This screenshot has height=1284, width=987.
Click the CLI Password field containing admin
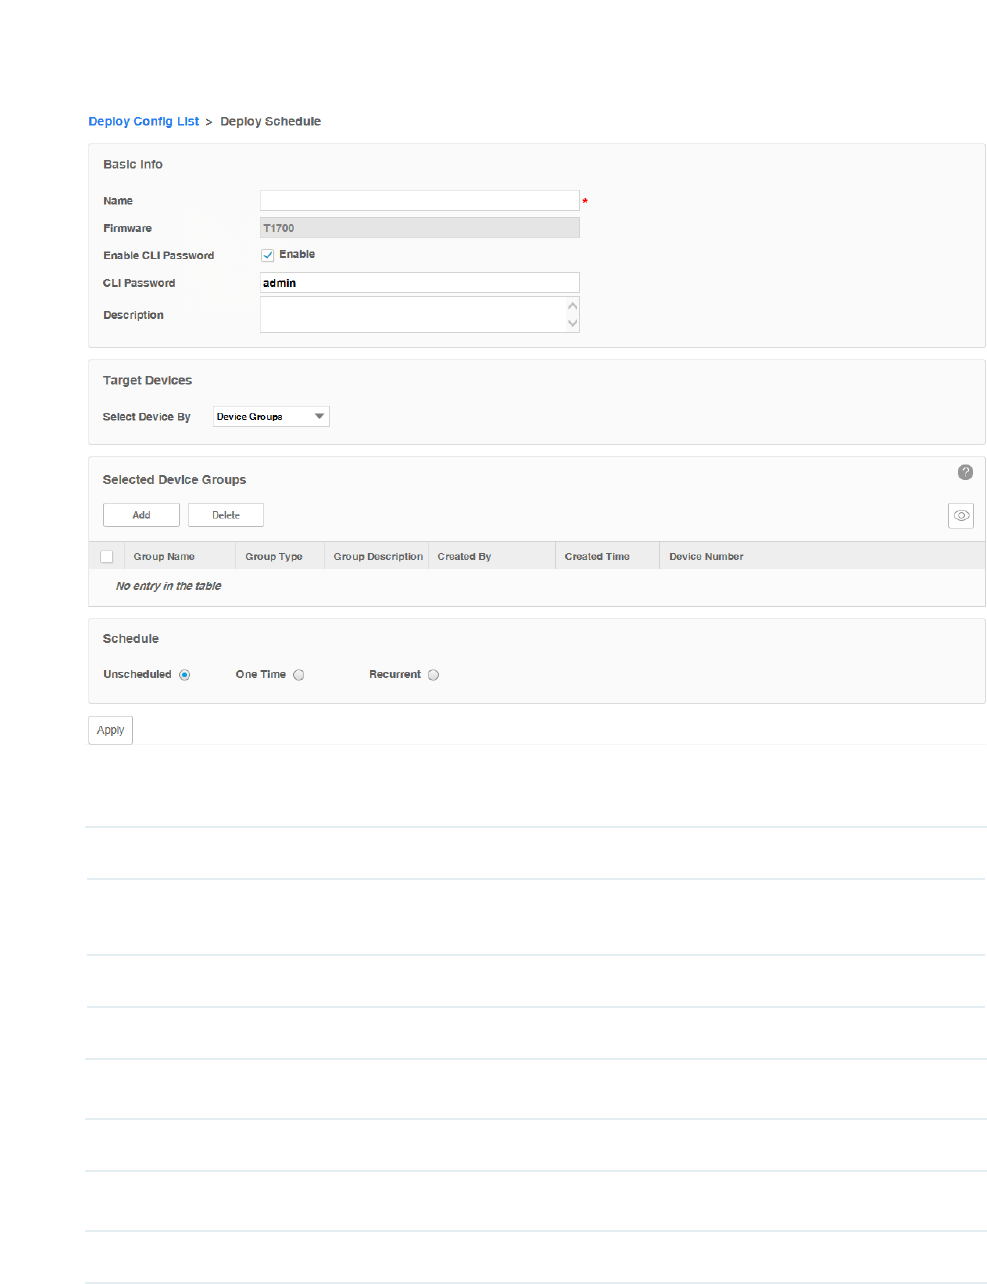(x=420, y=283)
